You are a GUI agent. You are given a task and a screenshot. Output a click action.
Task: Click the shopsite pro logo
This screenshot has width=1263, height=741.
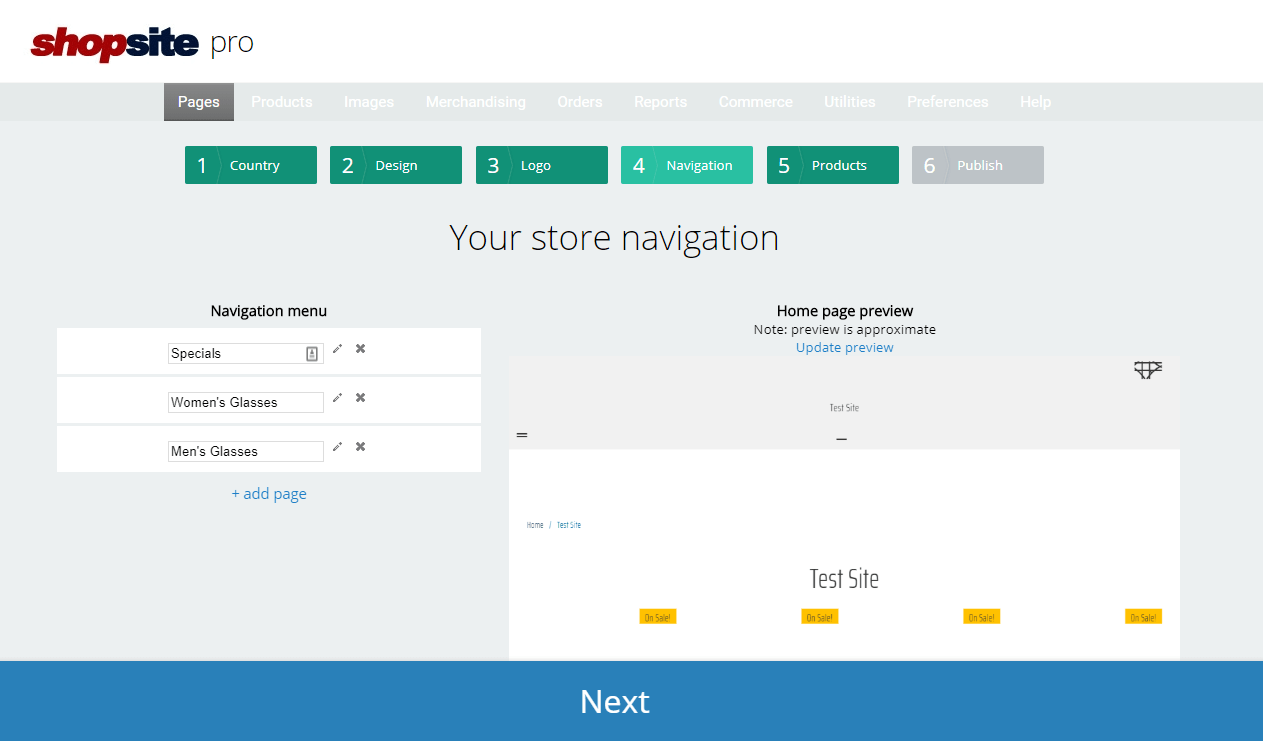[142, 43]
